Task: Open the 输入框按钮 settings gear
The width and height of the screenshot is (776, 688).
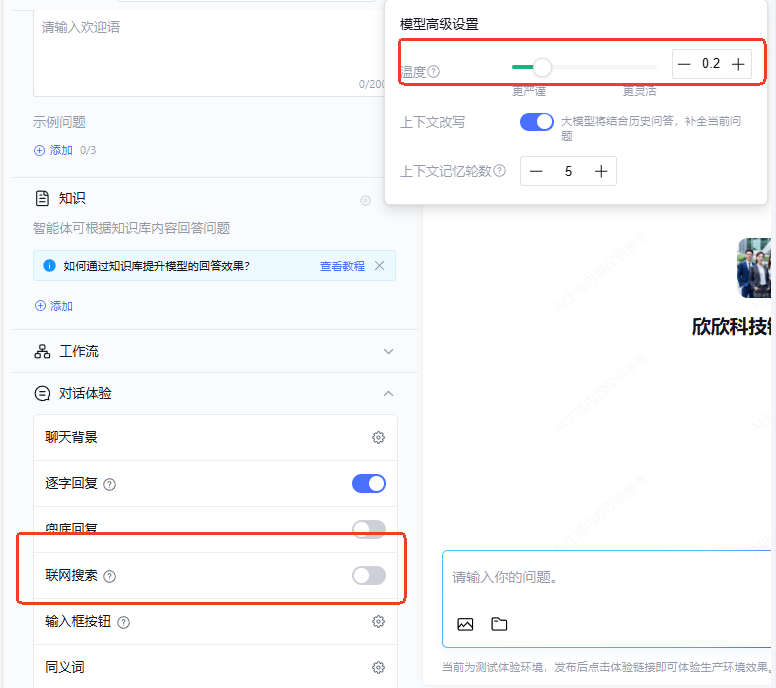Action: point(378,621)
